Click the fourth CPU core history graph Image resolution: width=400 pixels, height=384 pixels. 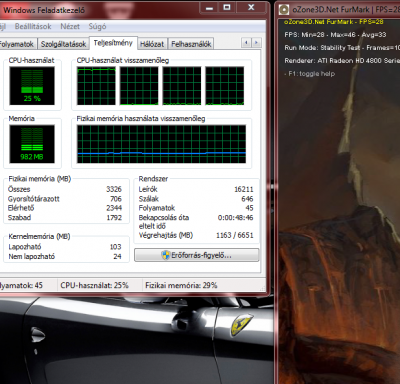click(x=224, y=86)
